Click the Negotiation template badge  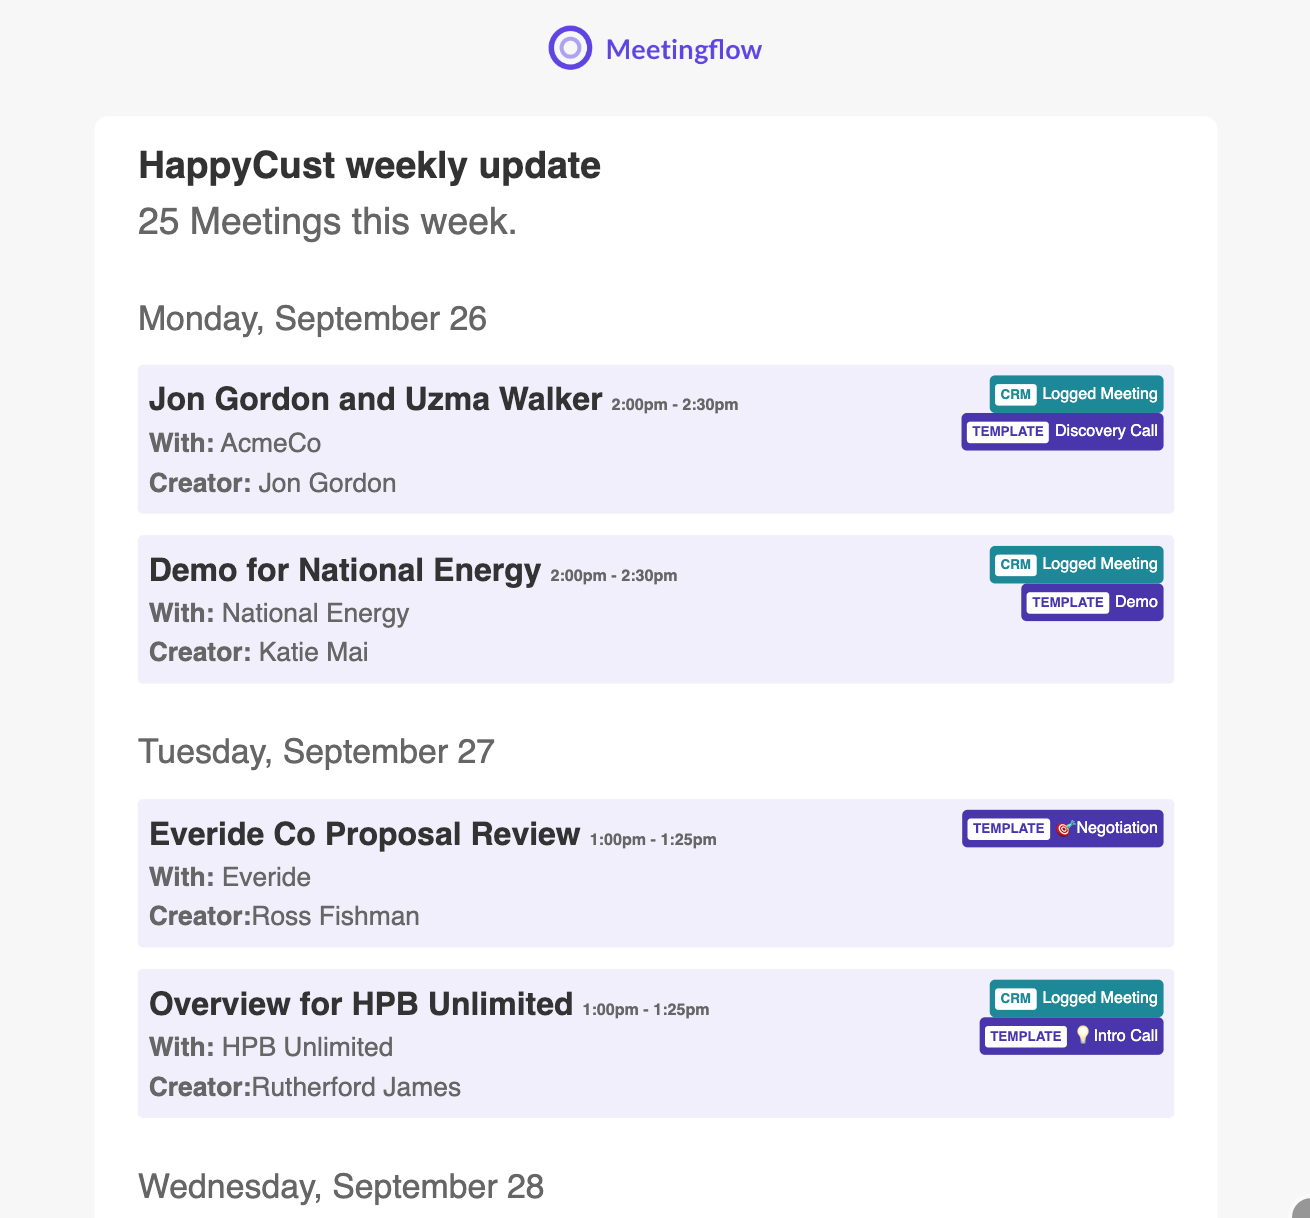[1063, 828]
